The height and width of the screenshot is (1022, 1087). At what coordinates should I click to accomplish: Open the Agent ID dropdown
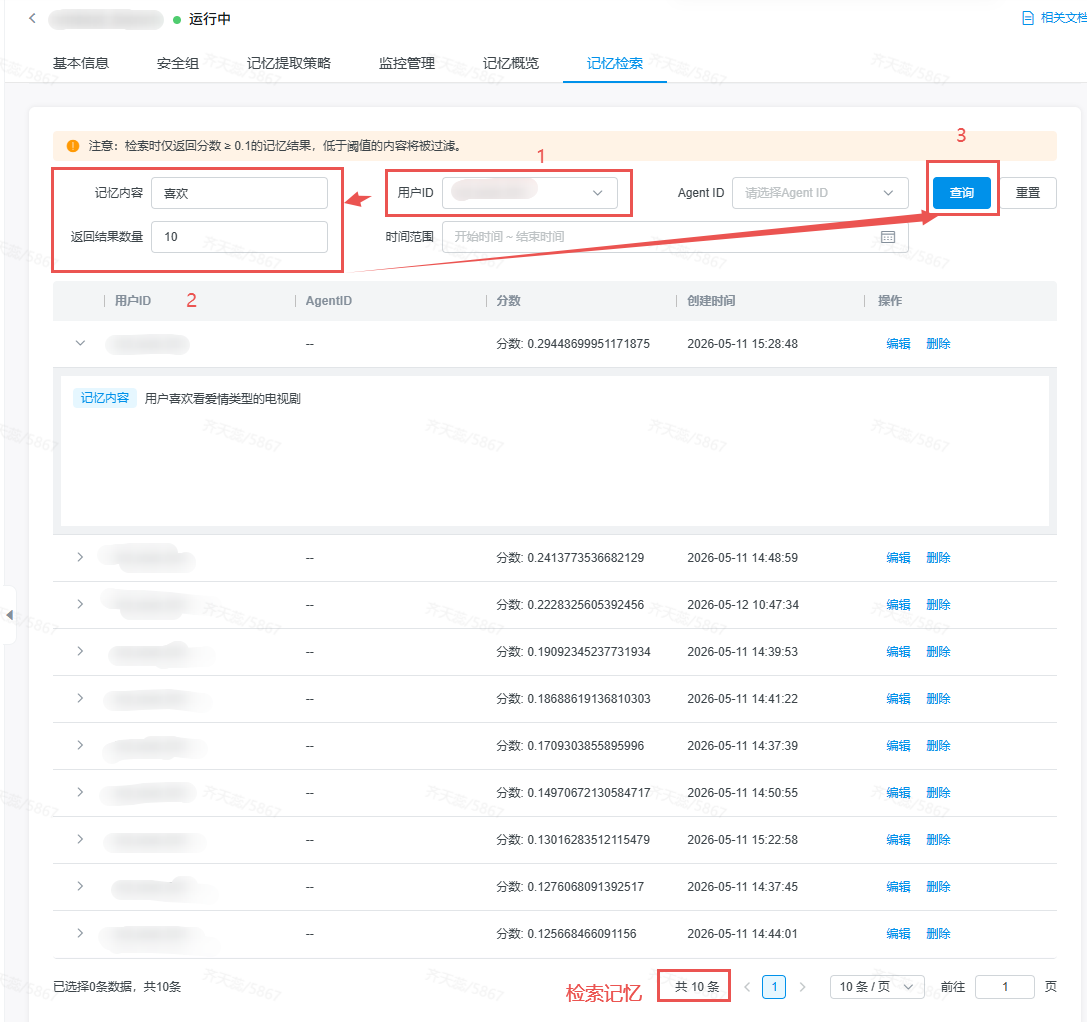coord(820,193)
